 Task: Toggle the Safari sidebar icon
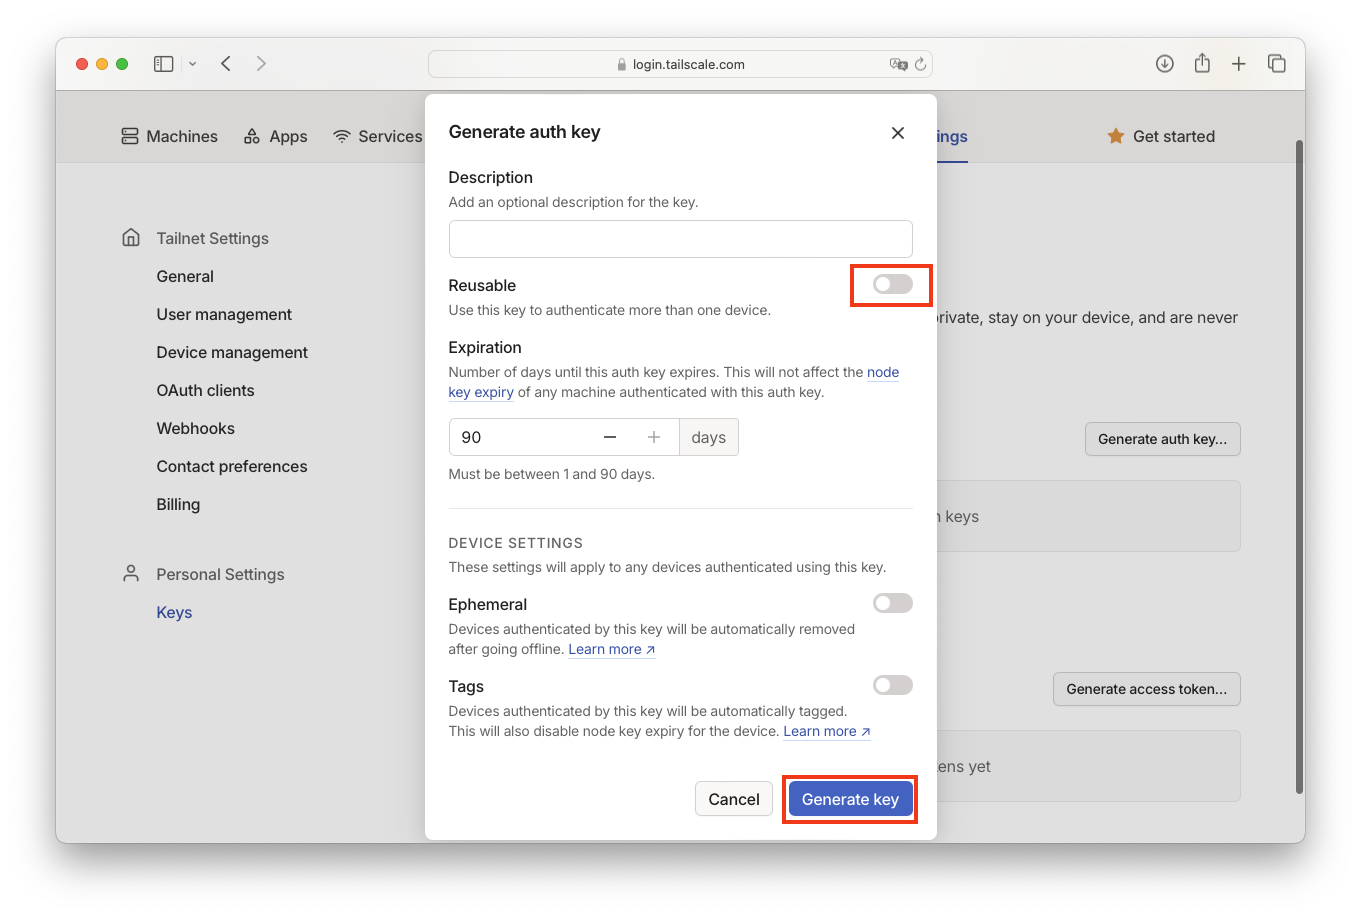[164, 64]
